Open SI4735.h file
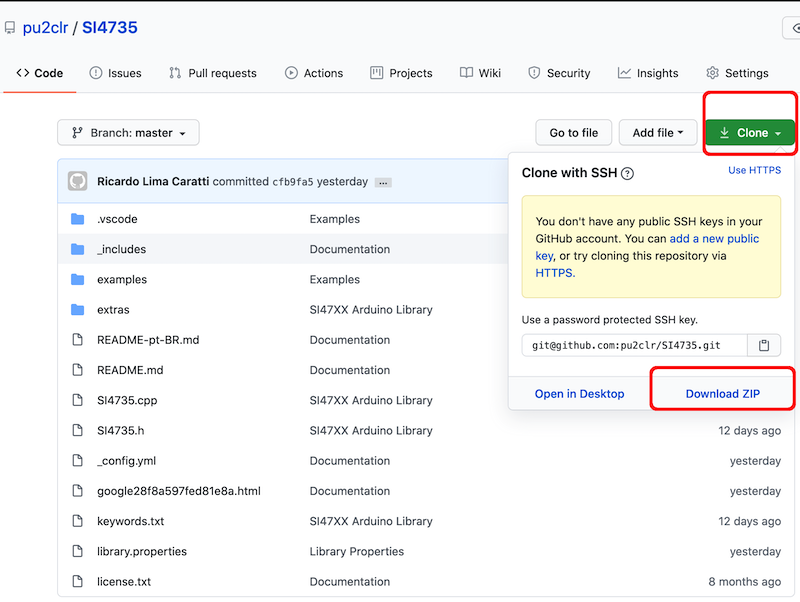The height and width of the screenshot is (602, 800). click(x=120, y=431)
